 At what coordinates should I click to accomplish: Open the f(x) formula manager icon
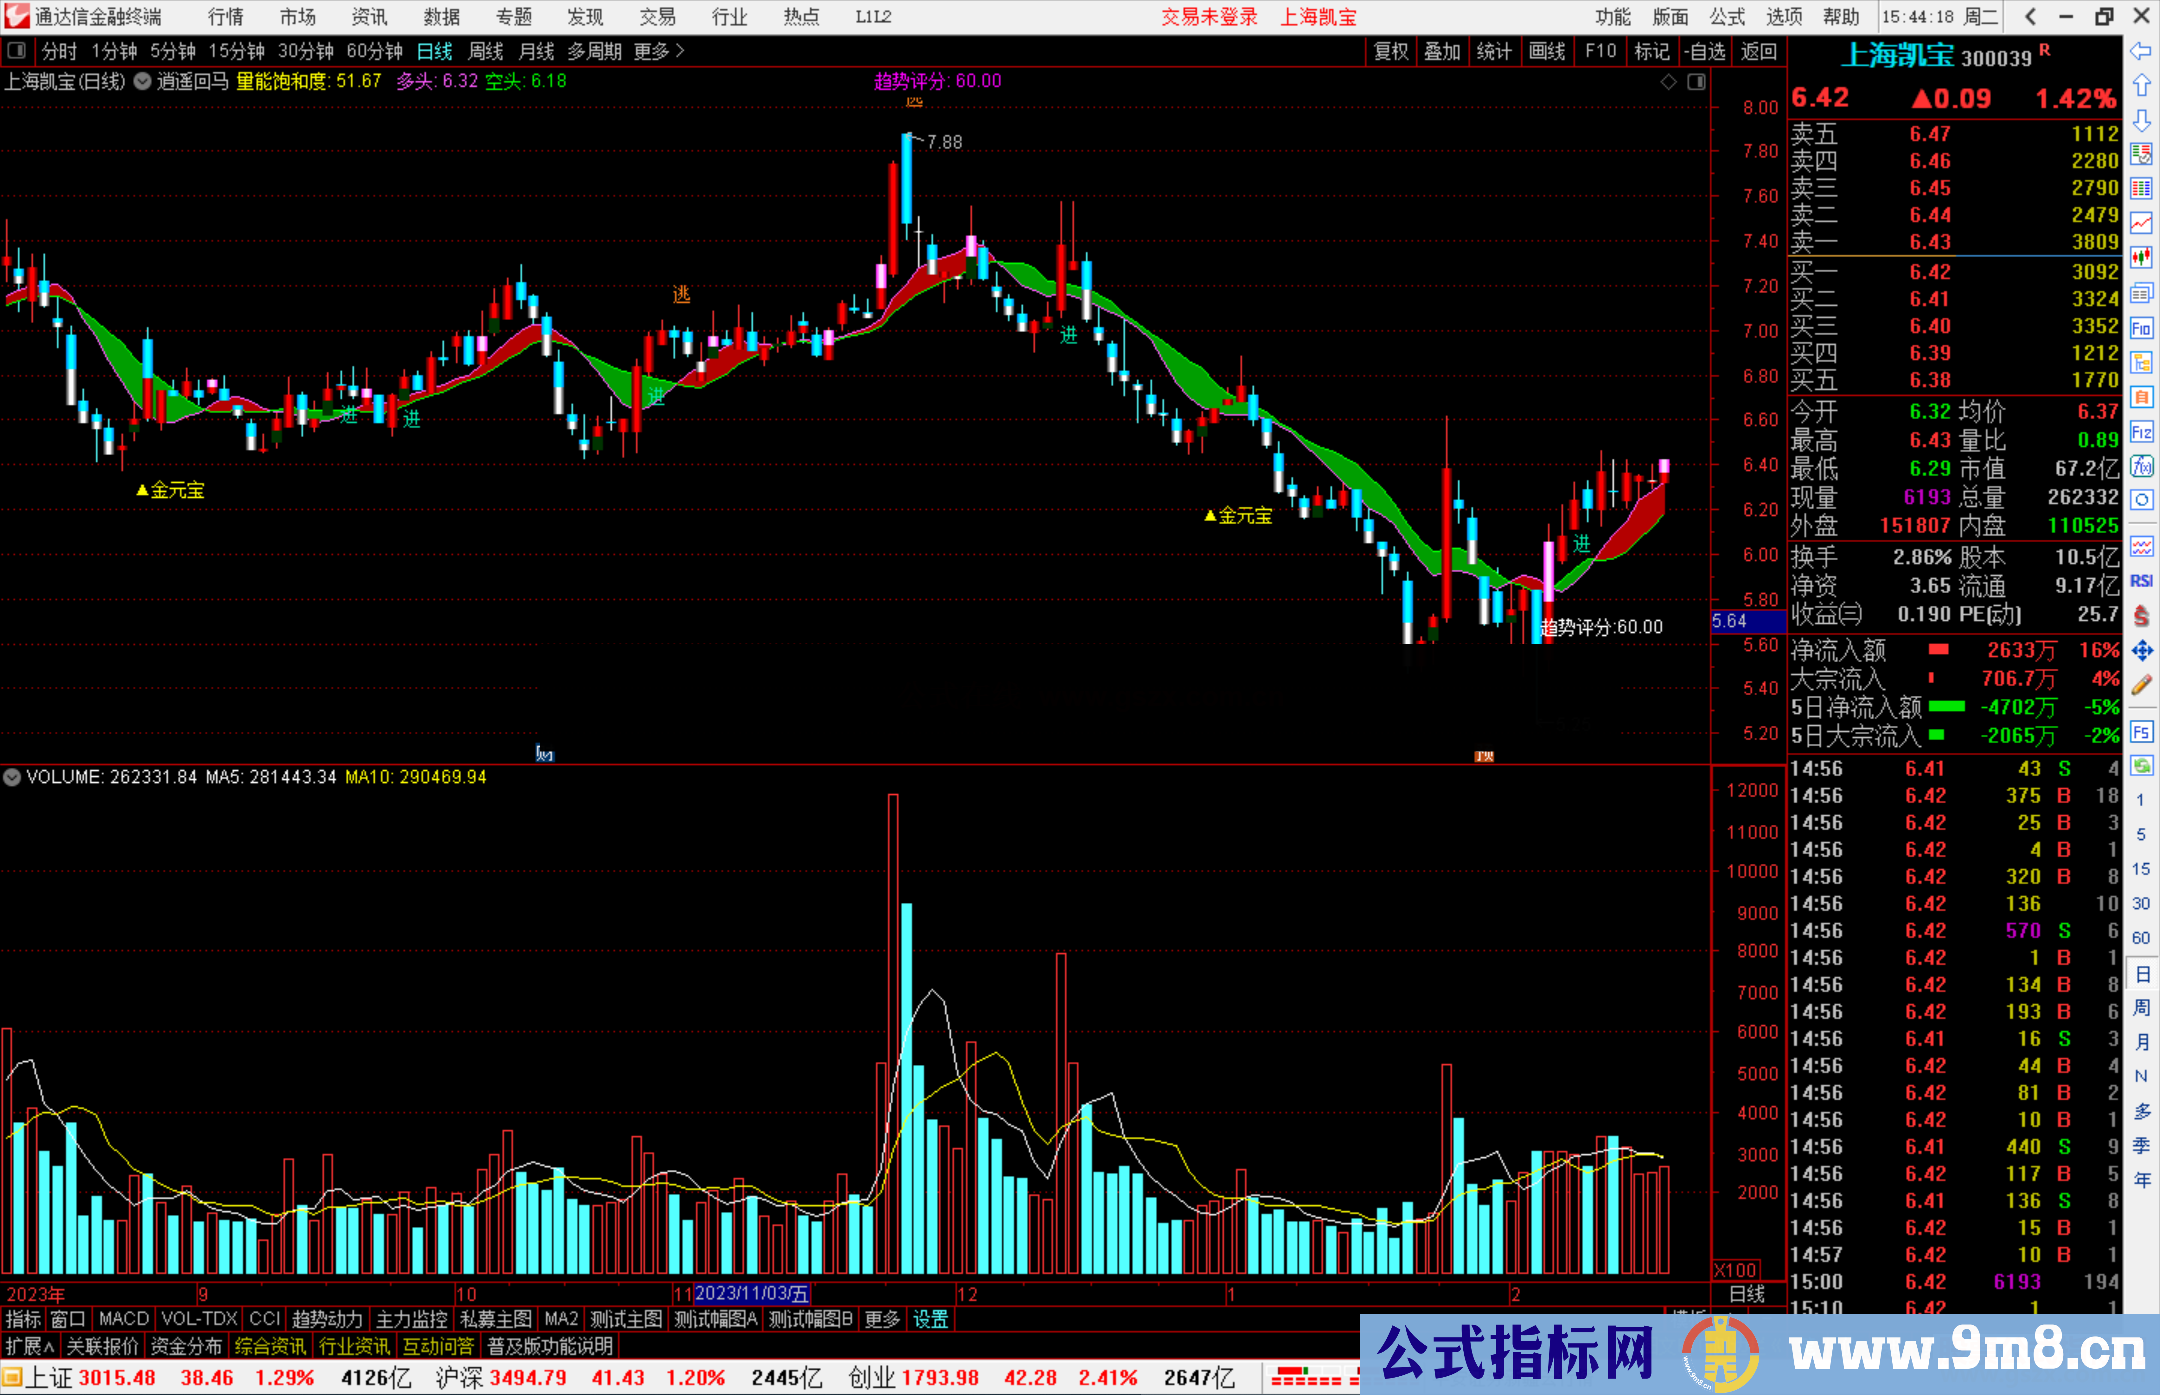tap(2141, 466)
